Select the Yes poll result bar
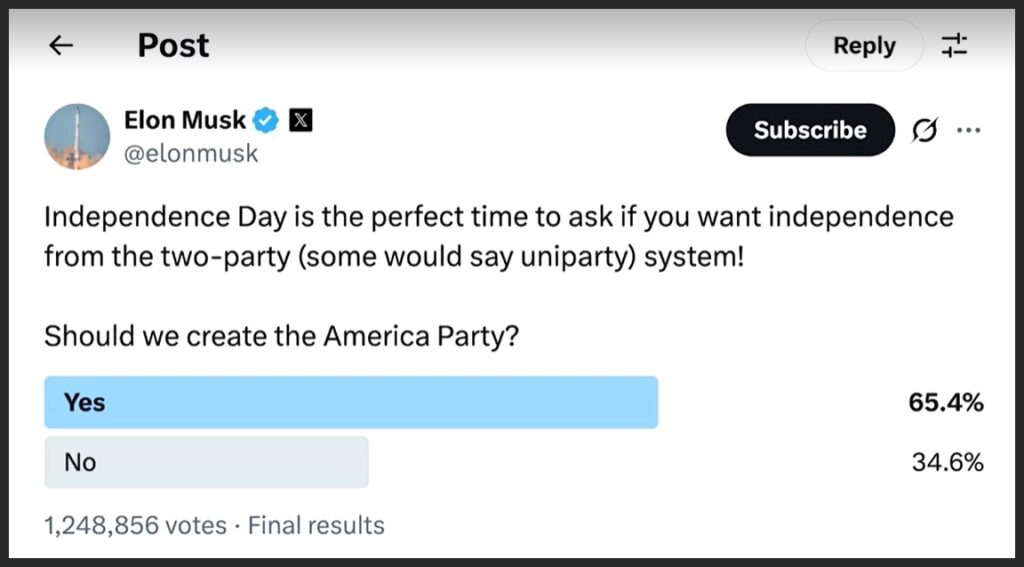Viewport: 1024px width, 567px height. [x=351, y=402]
